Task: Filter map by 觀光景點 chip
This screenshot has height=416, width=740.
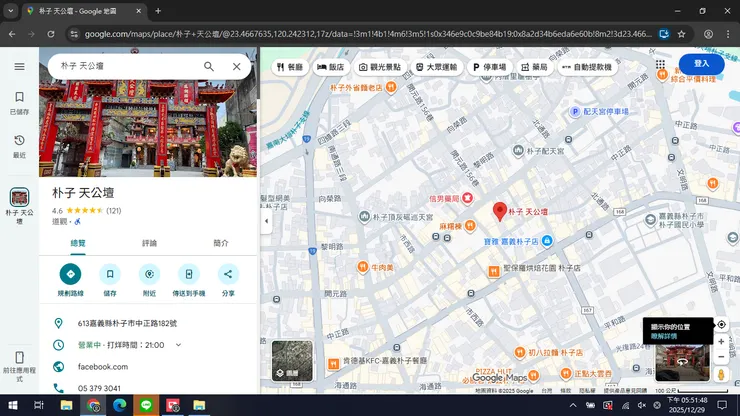Action: pos(380,67)
